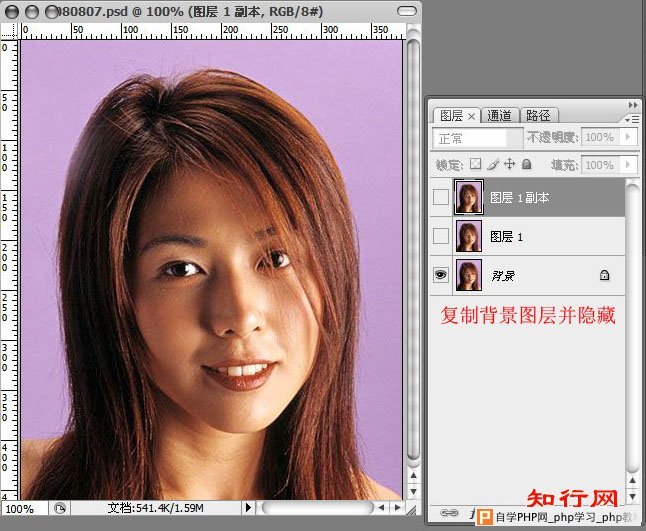Close the 图层 tab with its X
Viewport: 646px width, 531px height.
472,117
